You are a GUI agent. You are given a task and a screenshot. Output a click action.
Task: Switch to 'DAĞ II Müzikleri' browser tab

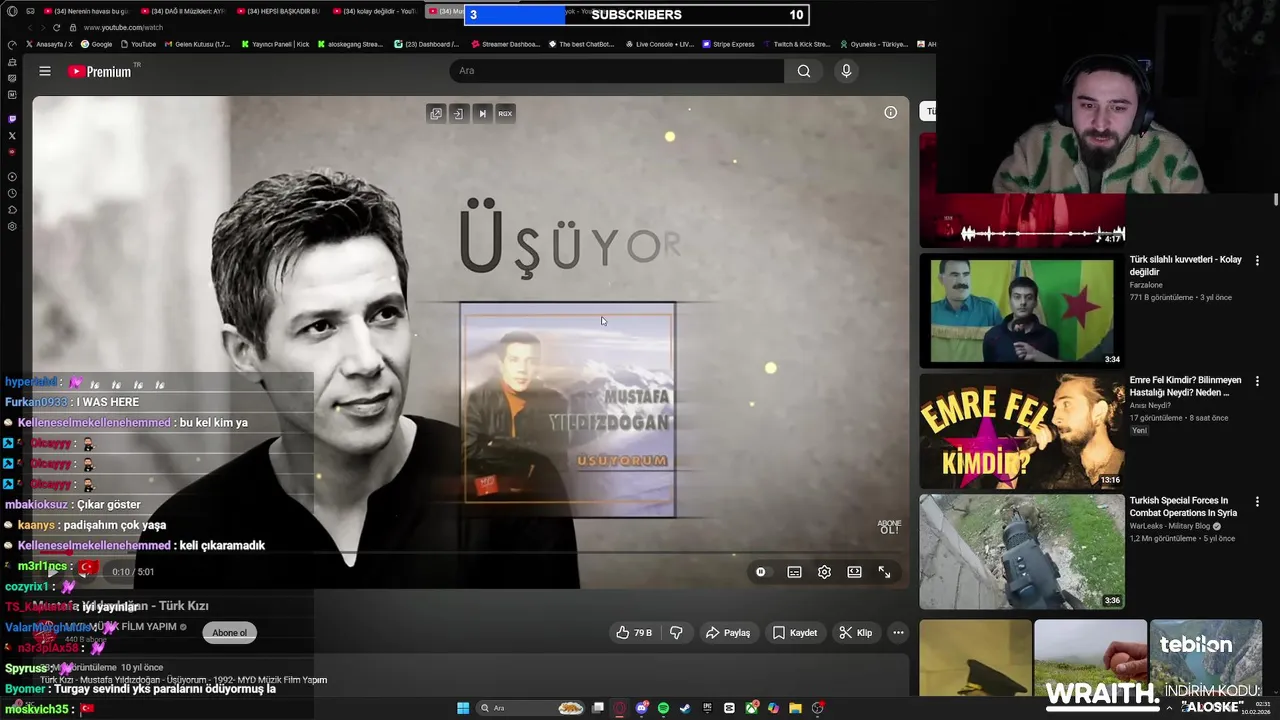(182, 11)
